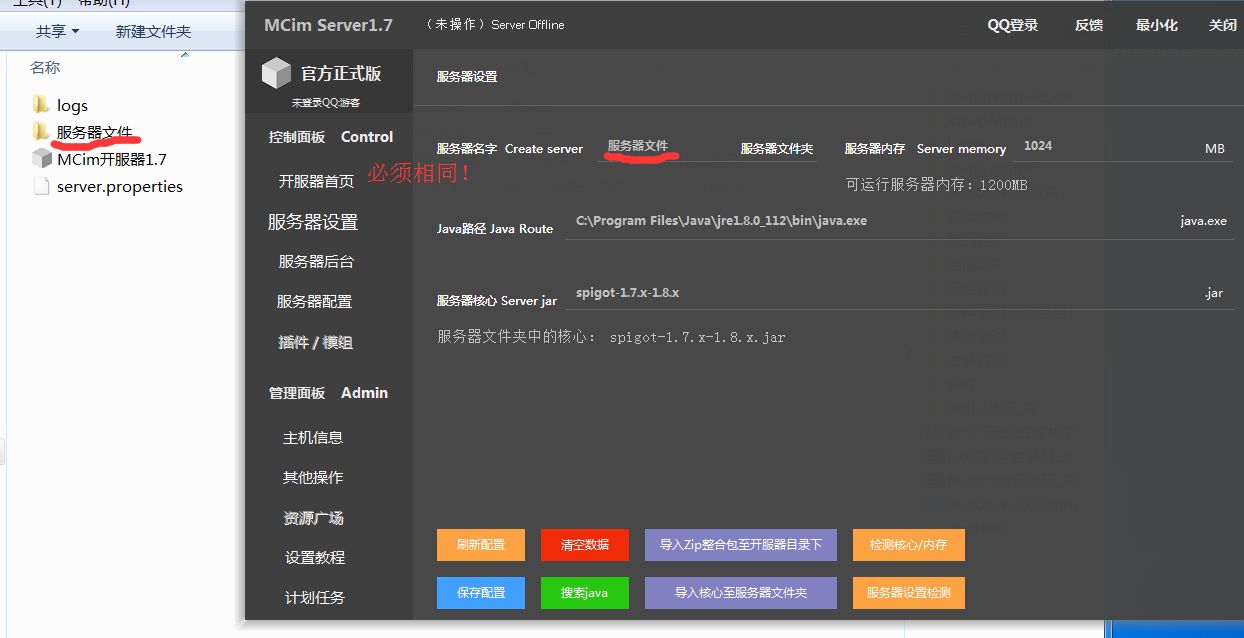Screen dimensions: 1244x638
Task: Click the MB unit label
Action: coord(1215,149)
